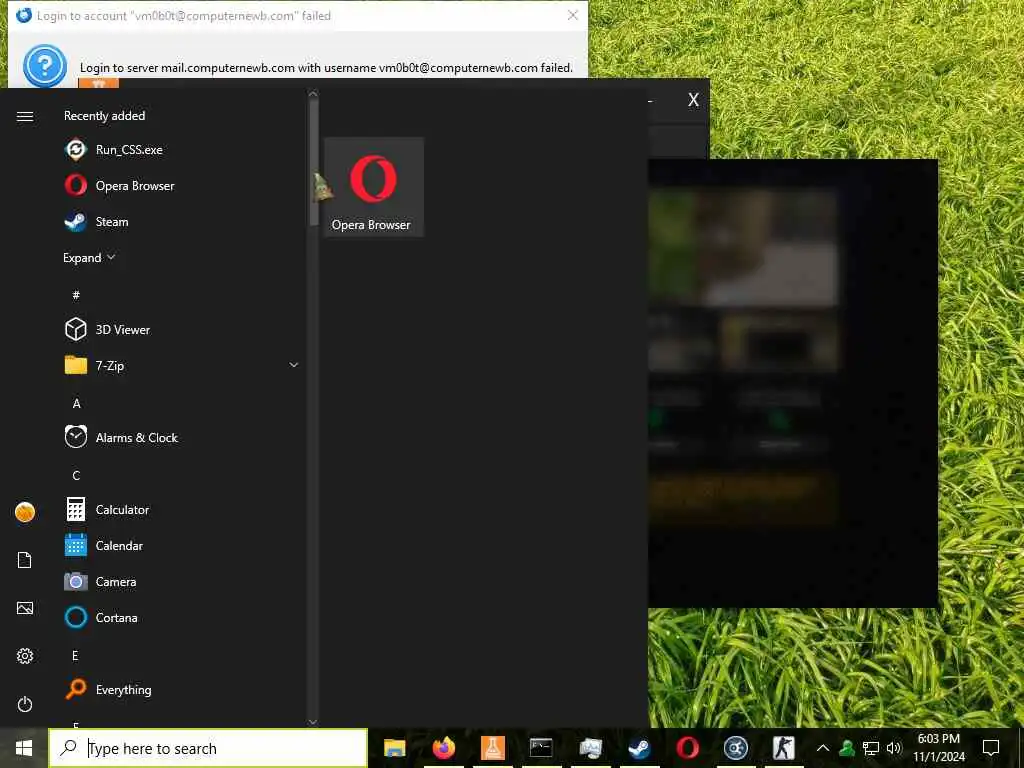The height and width of the screenshot is (768, 1024).
Task: Click the question mark icon in login dialog
Action: pyautogui.click(x=44, y=65)
